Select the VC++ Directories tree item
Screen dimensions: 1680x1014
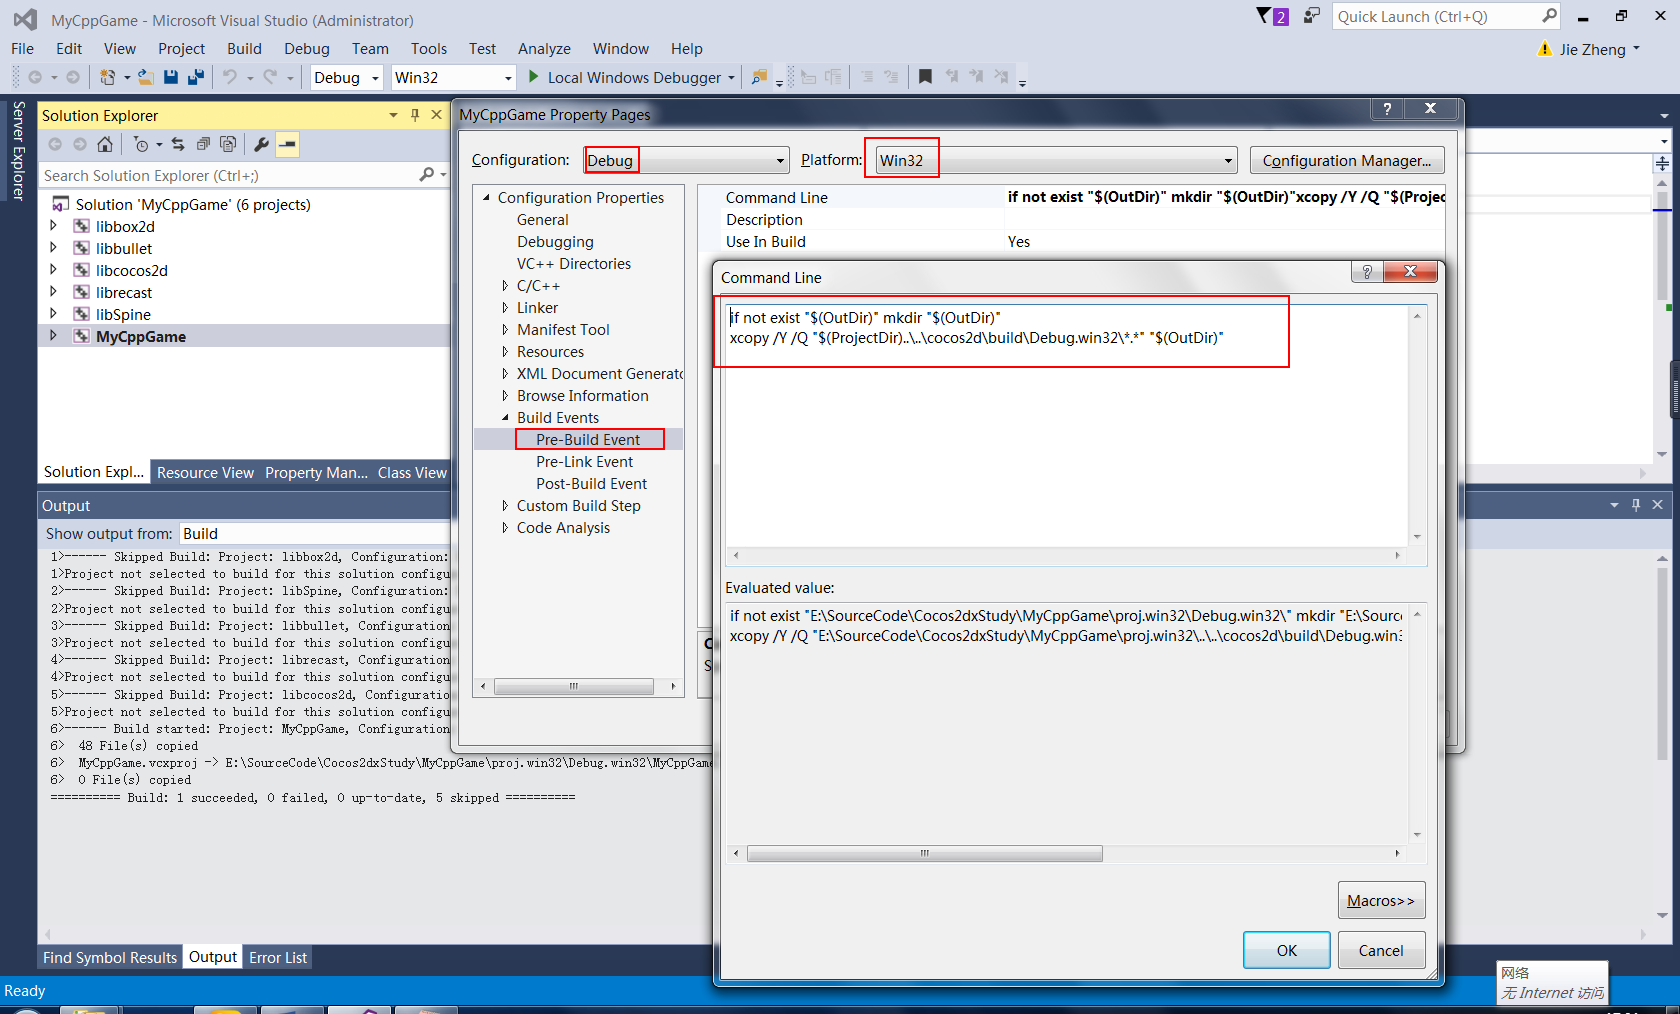pos(574,264)
